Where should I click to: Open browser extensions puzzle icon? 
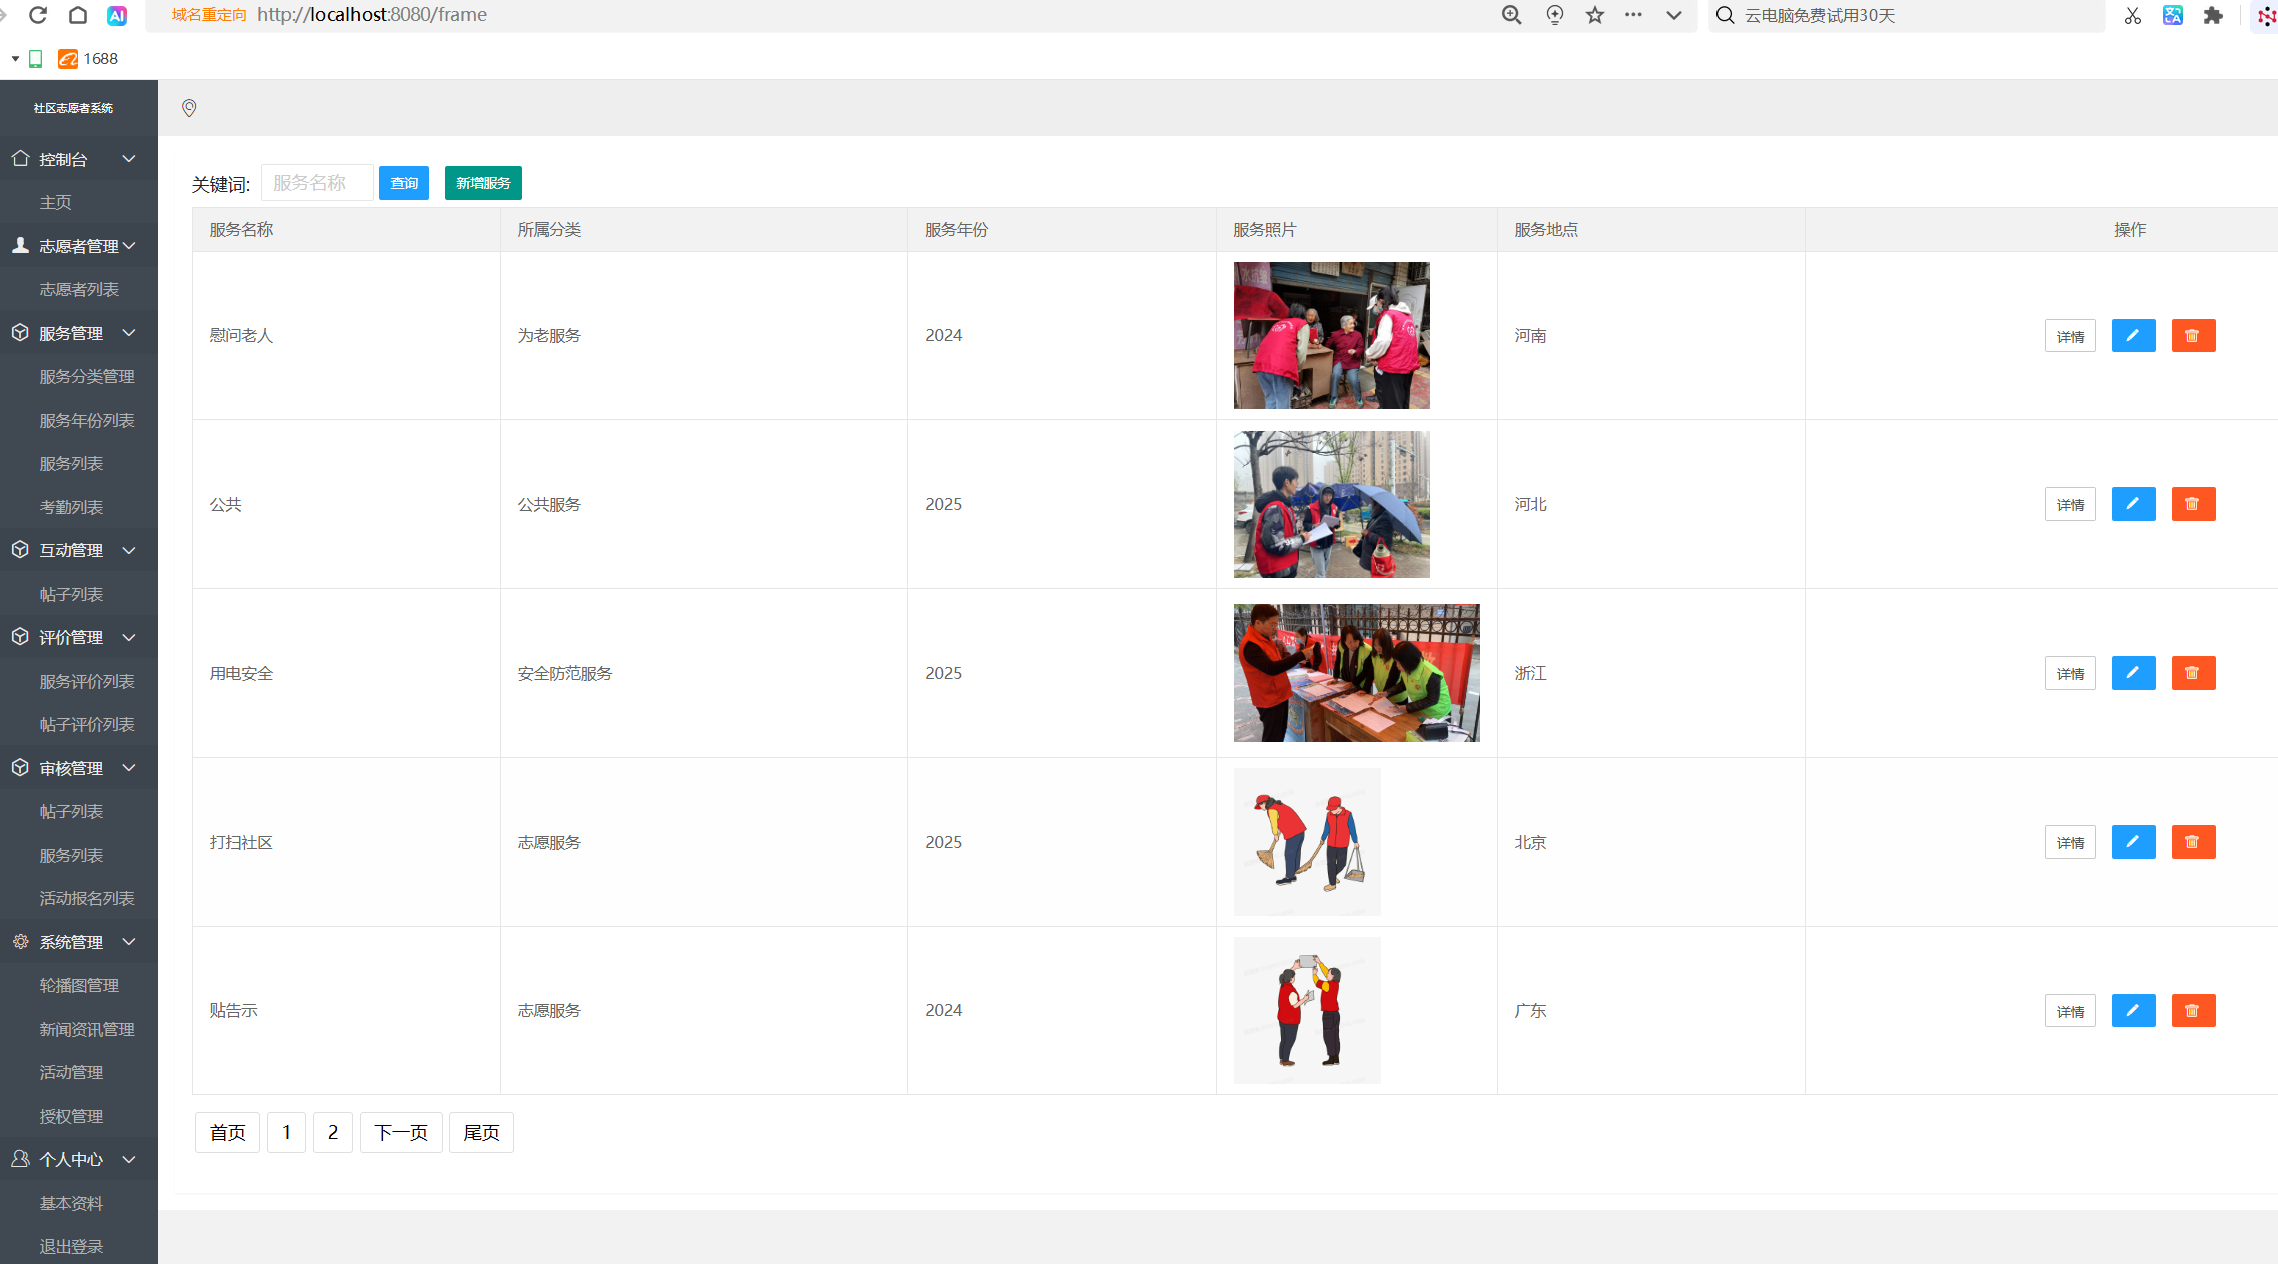(x=2212, y=15)
